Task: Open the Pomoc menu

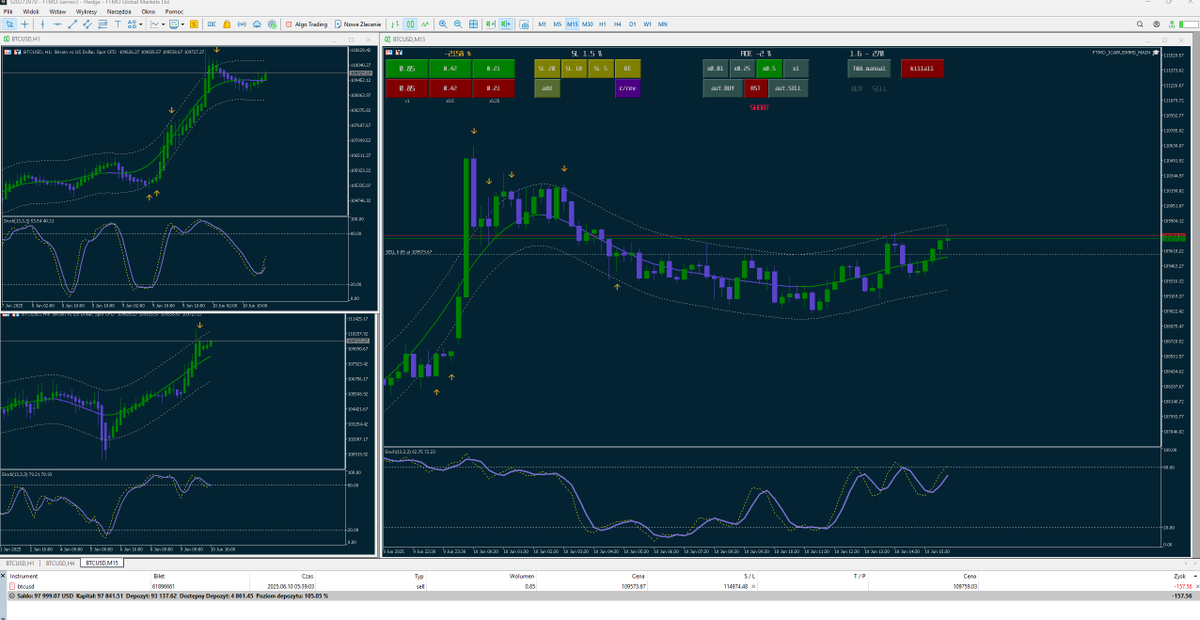Action: (x=174, y=11)
